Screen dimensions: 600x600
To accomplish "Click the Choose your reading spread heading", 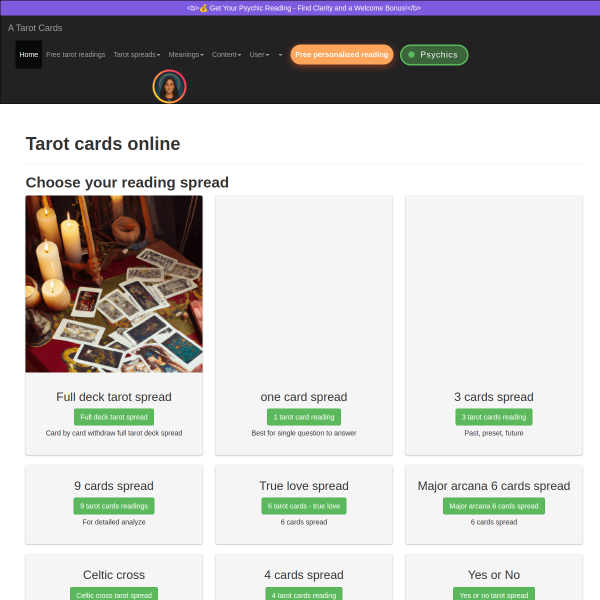I will click(x=127, y=183).
